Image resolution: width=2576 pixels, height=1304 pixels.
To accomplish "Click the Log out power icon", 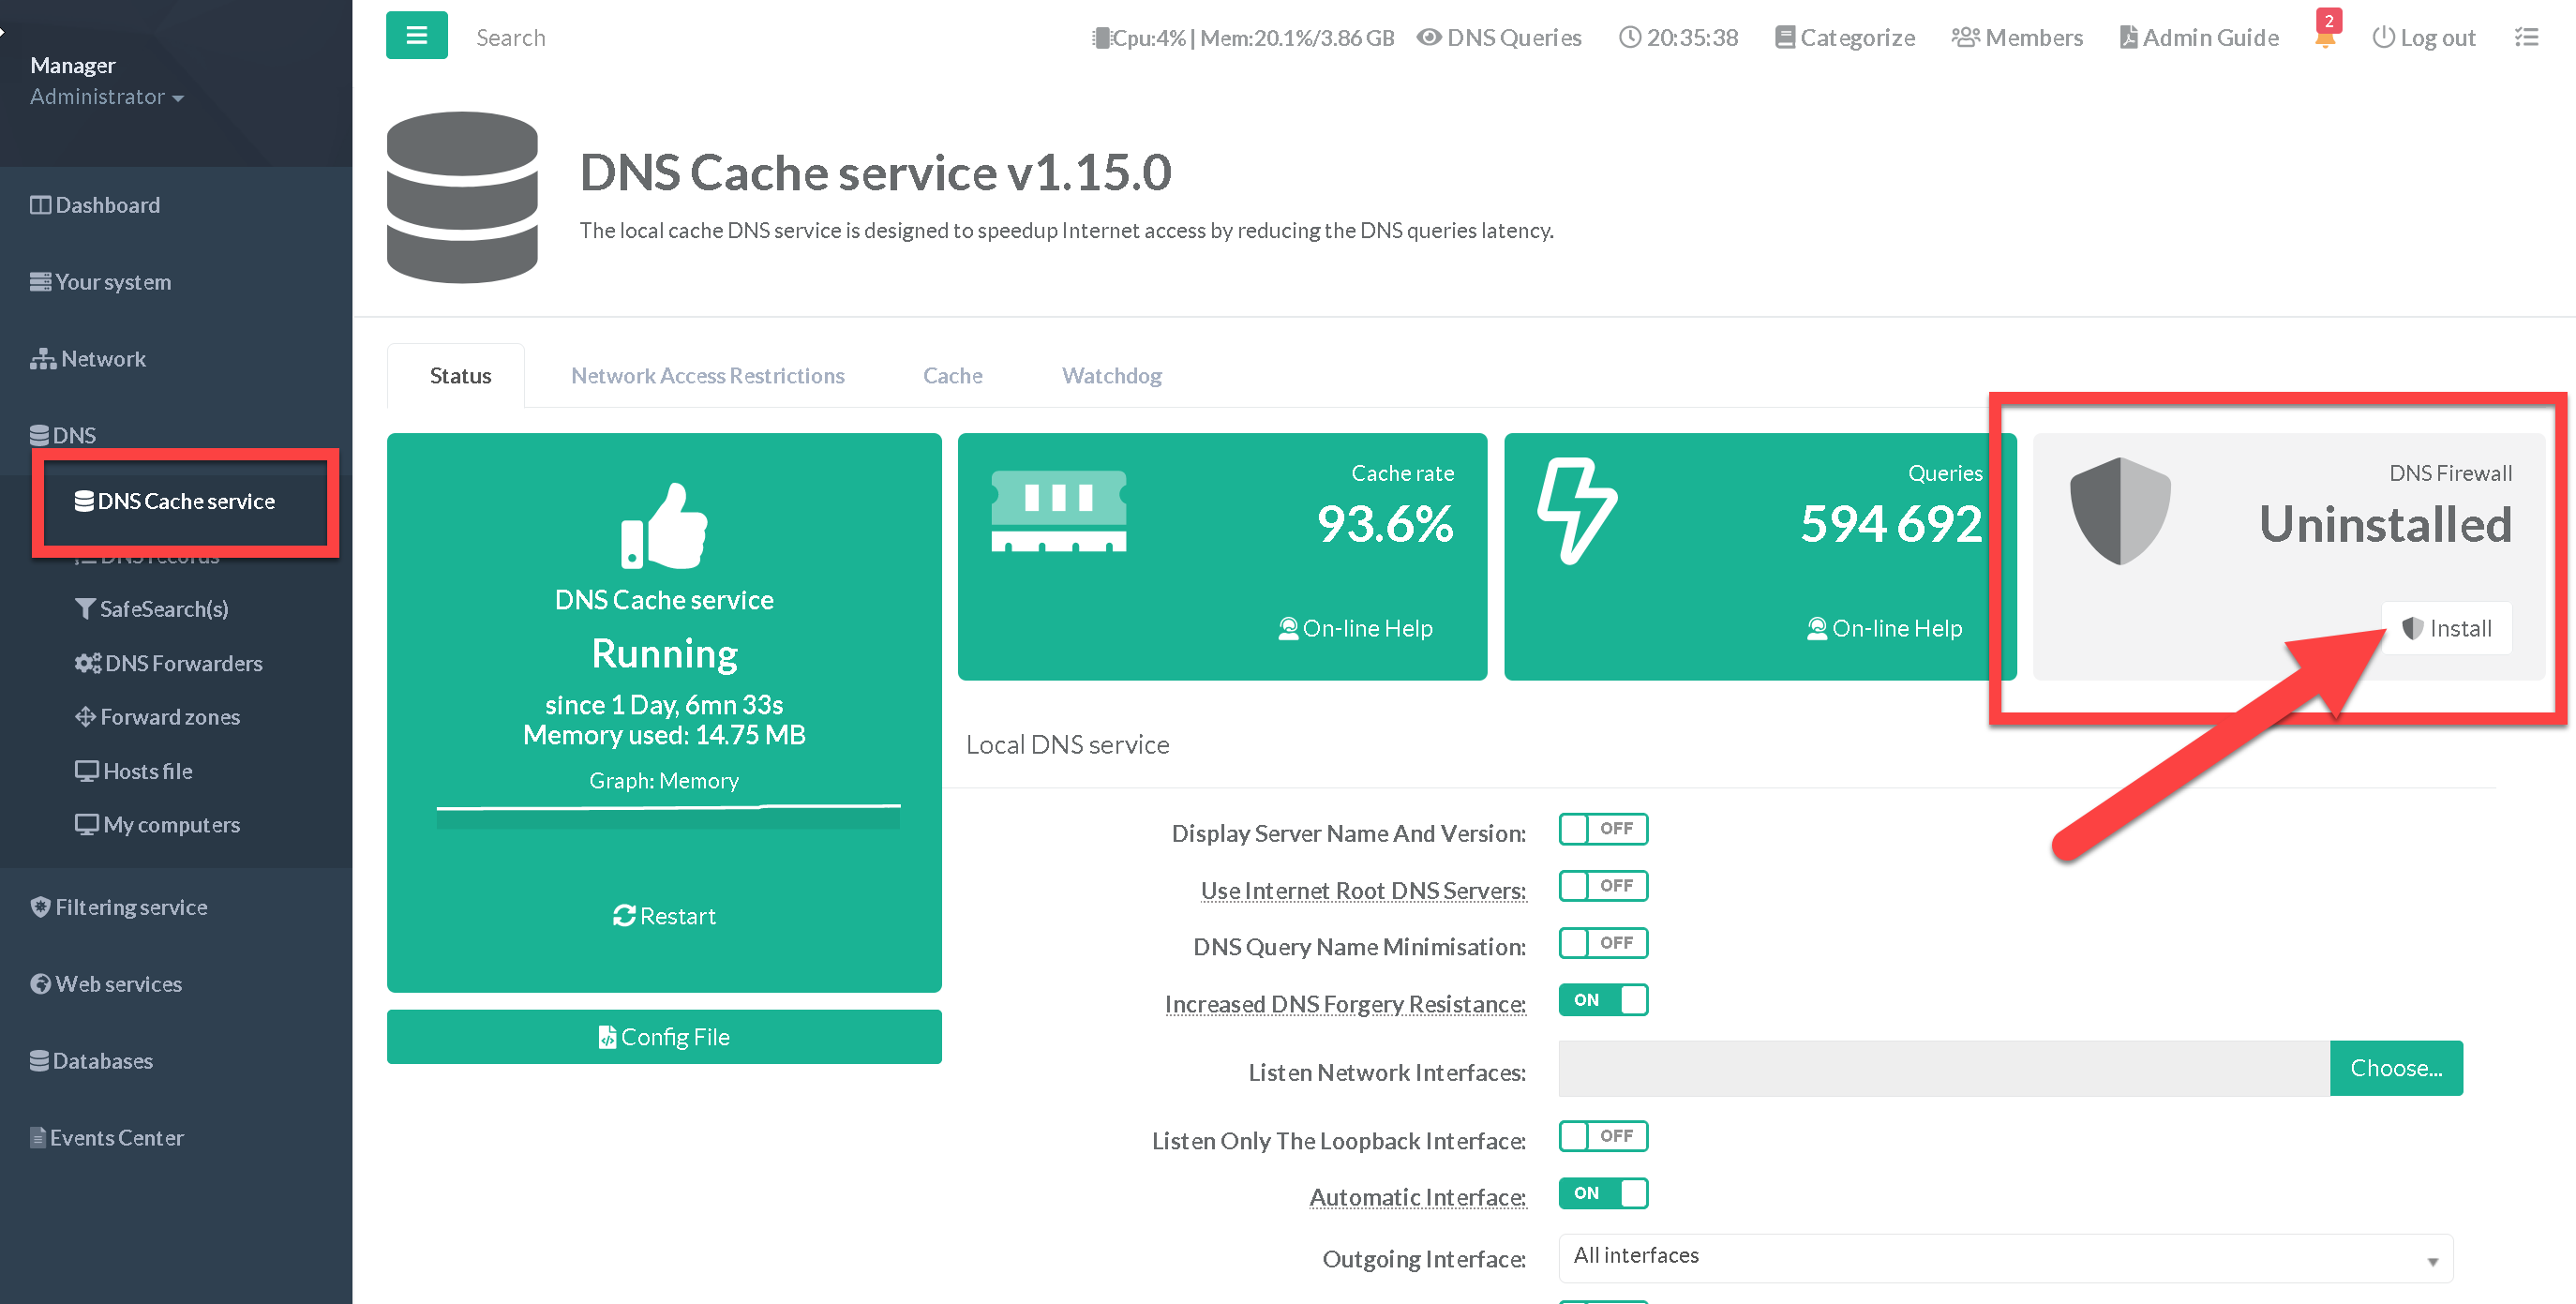I will 2383,37.
